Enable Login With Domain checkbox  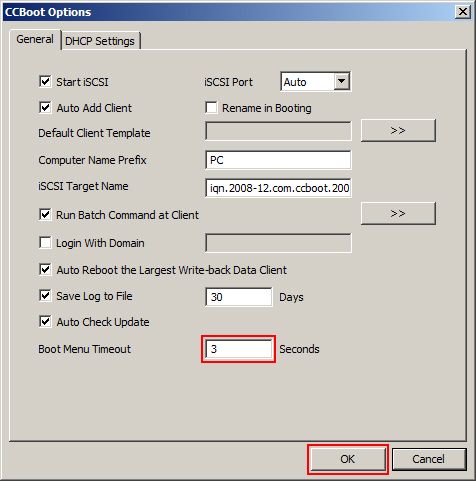[45, 243]
